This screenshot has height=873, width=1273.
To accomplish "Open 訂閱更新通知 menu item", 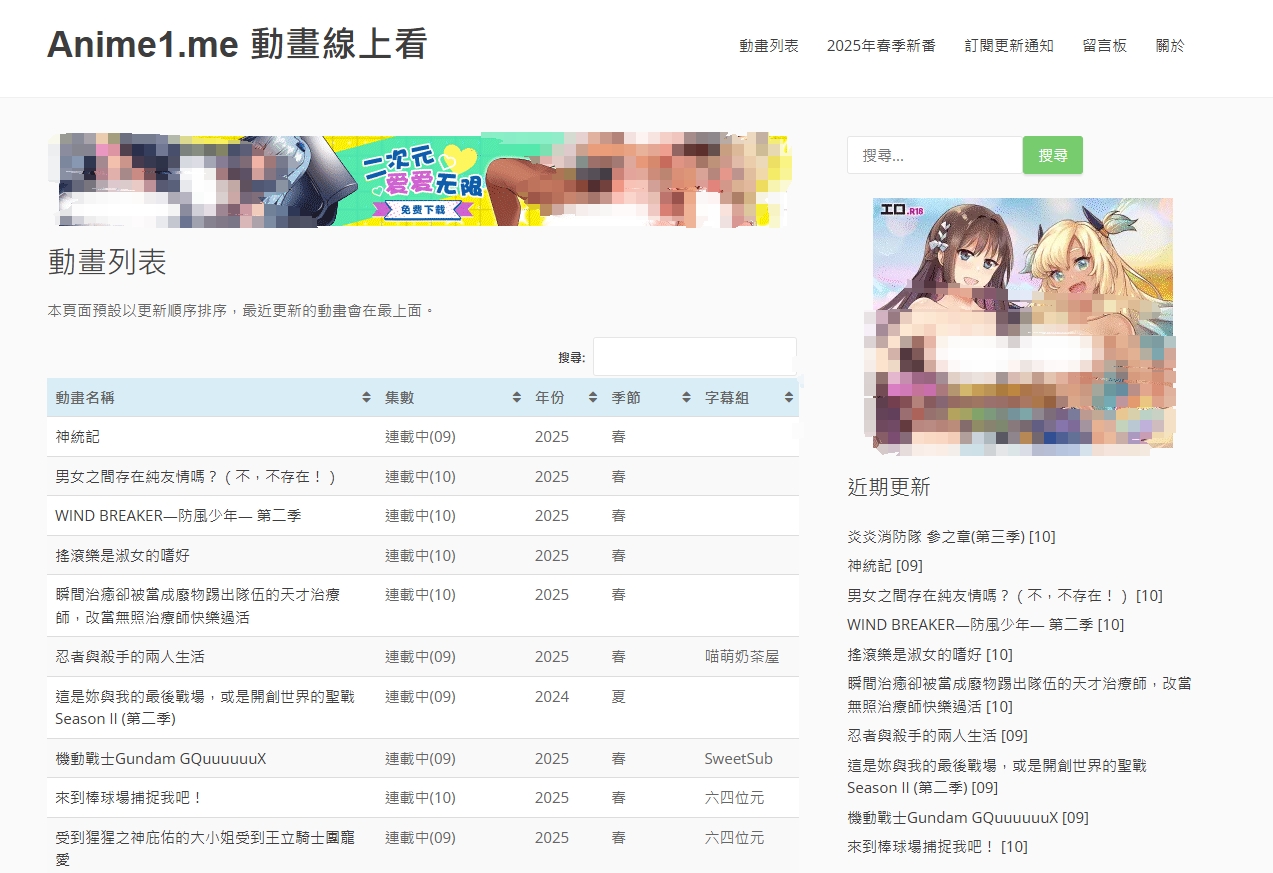I will [1009, 46].
